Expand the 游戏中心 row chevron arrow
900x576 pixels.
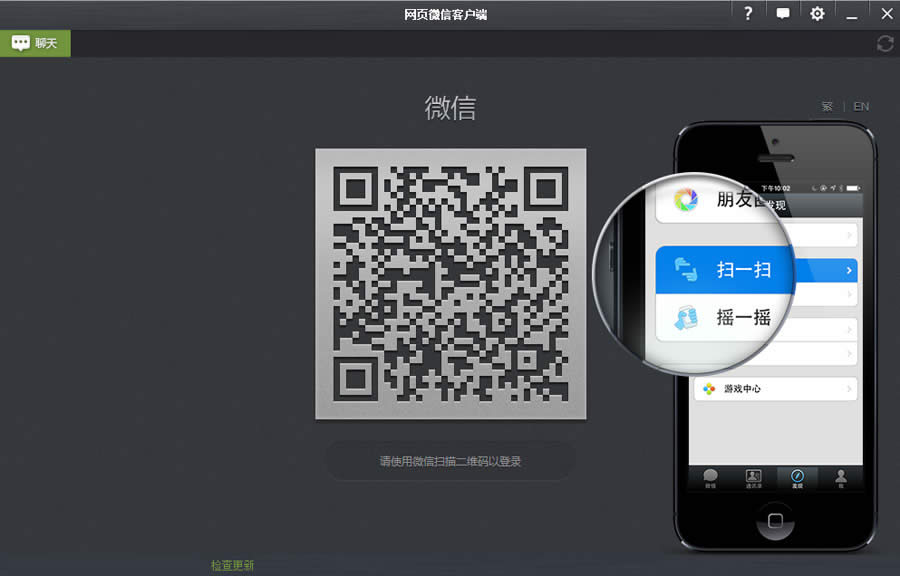click(849, 388)
